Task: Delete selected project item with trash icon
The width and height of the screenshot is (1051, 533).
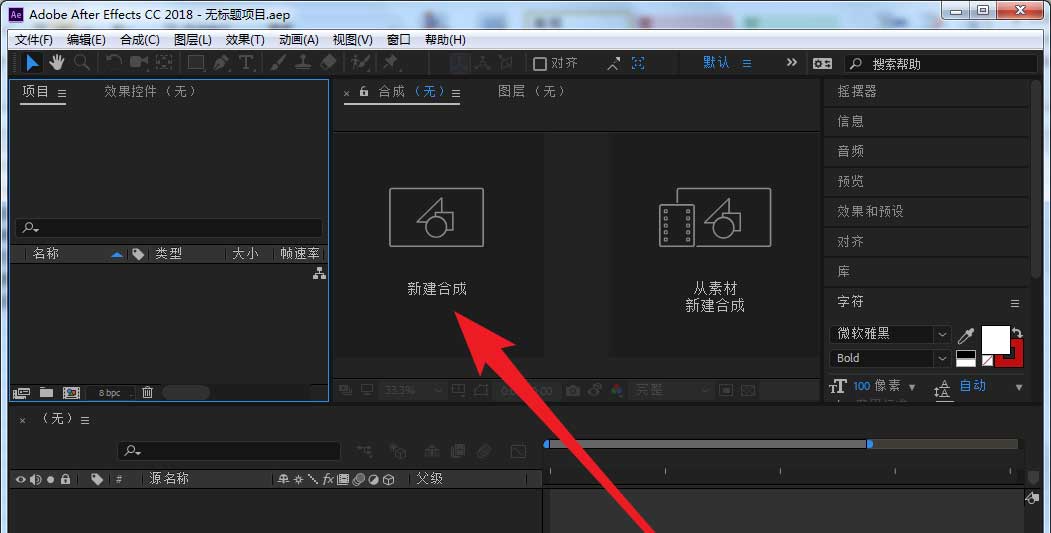Action: pos(147,392)
